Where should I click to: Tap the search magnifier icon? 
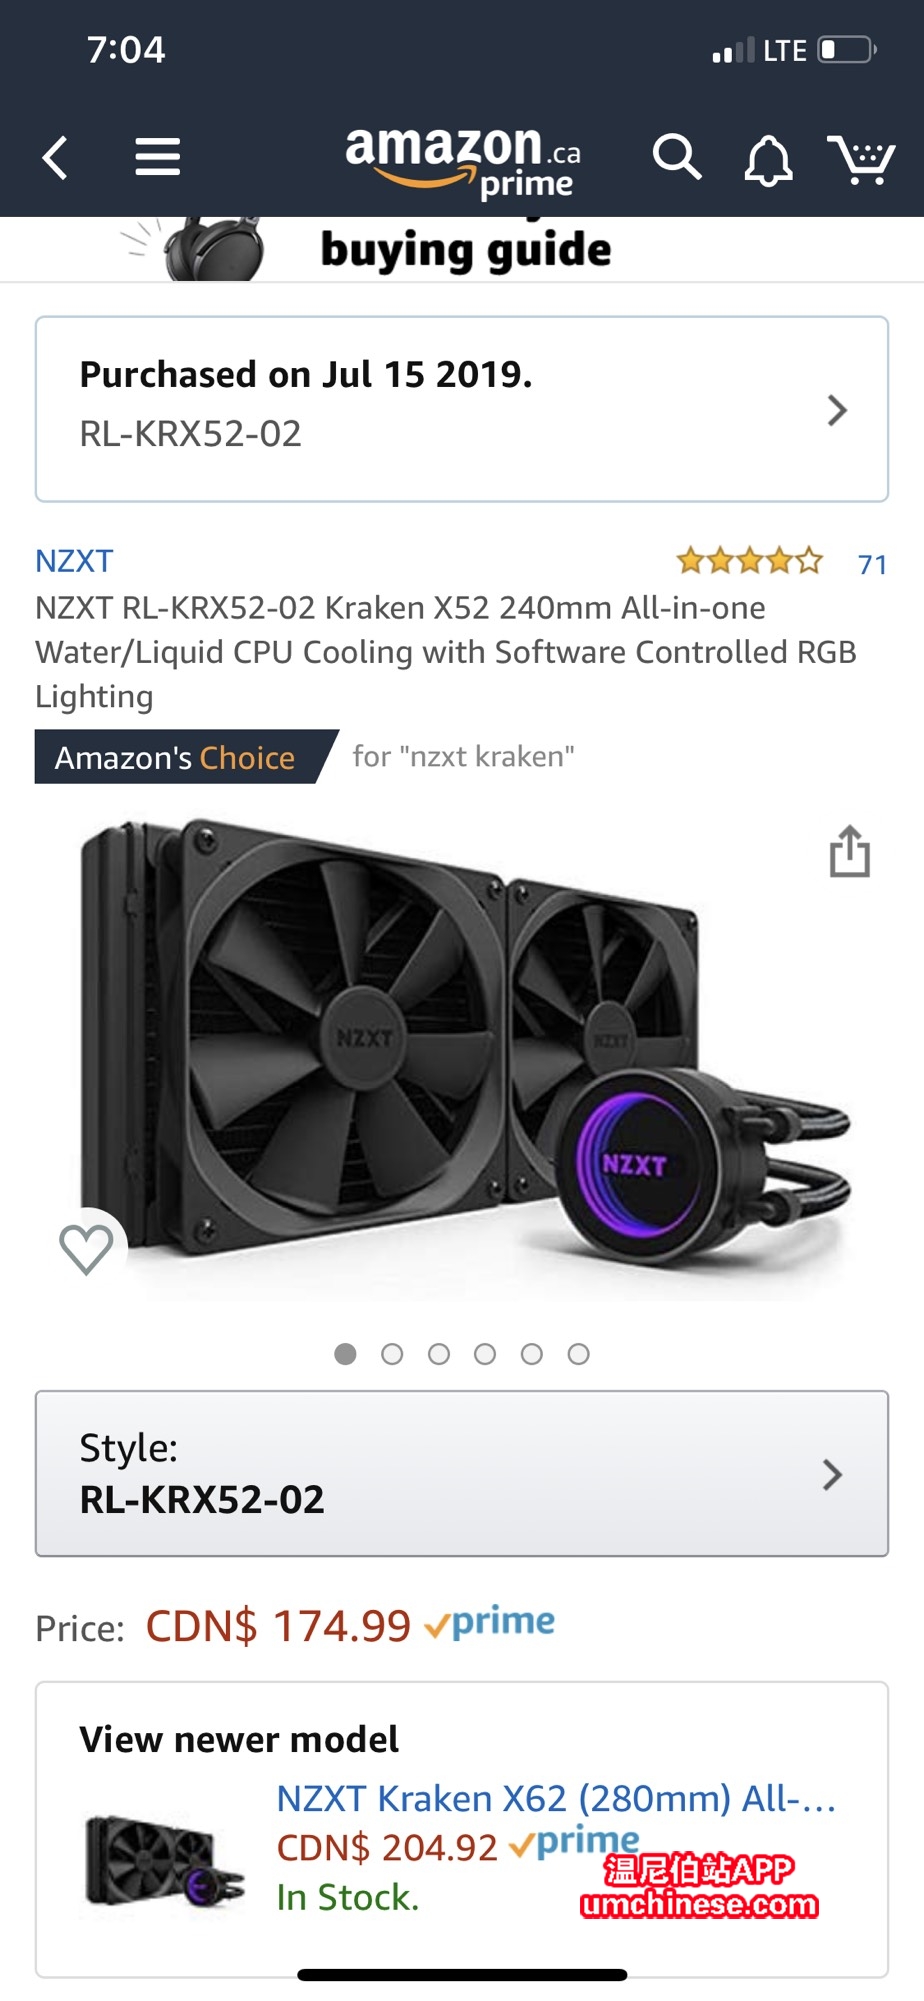(x=677, y=157)
